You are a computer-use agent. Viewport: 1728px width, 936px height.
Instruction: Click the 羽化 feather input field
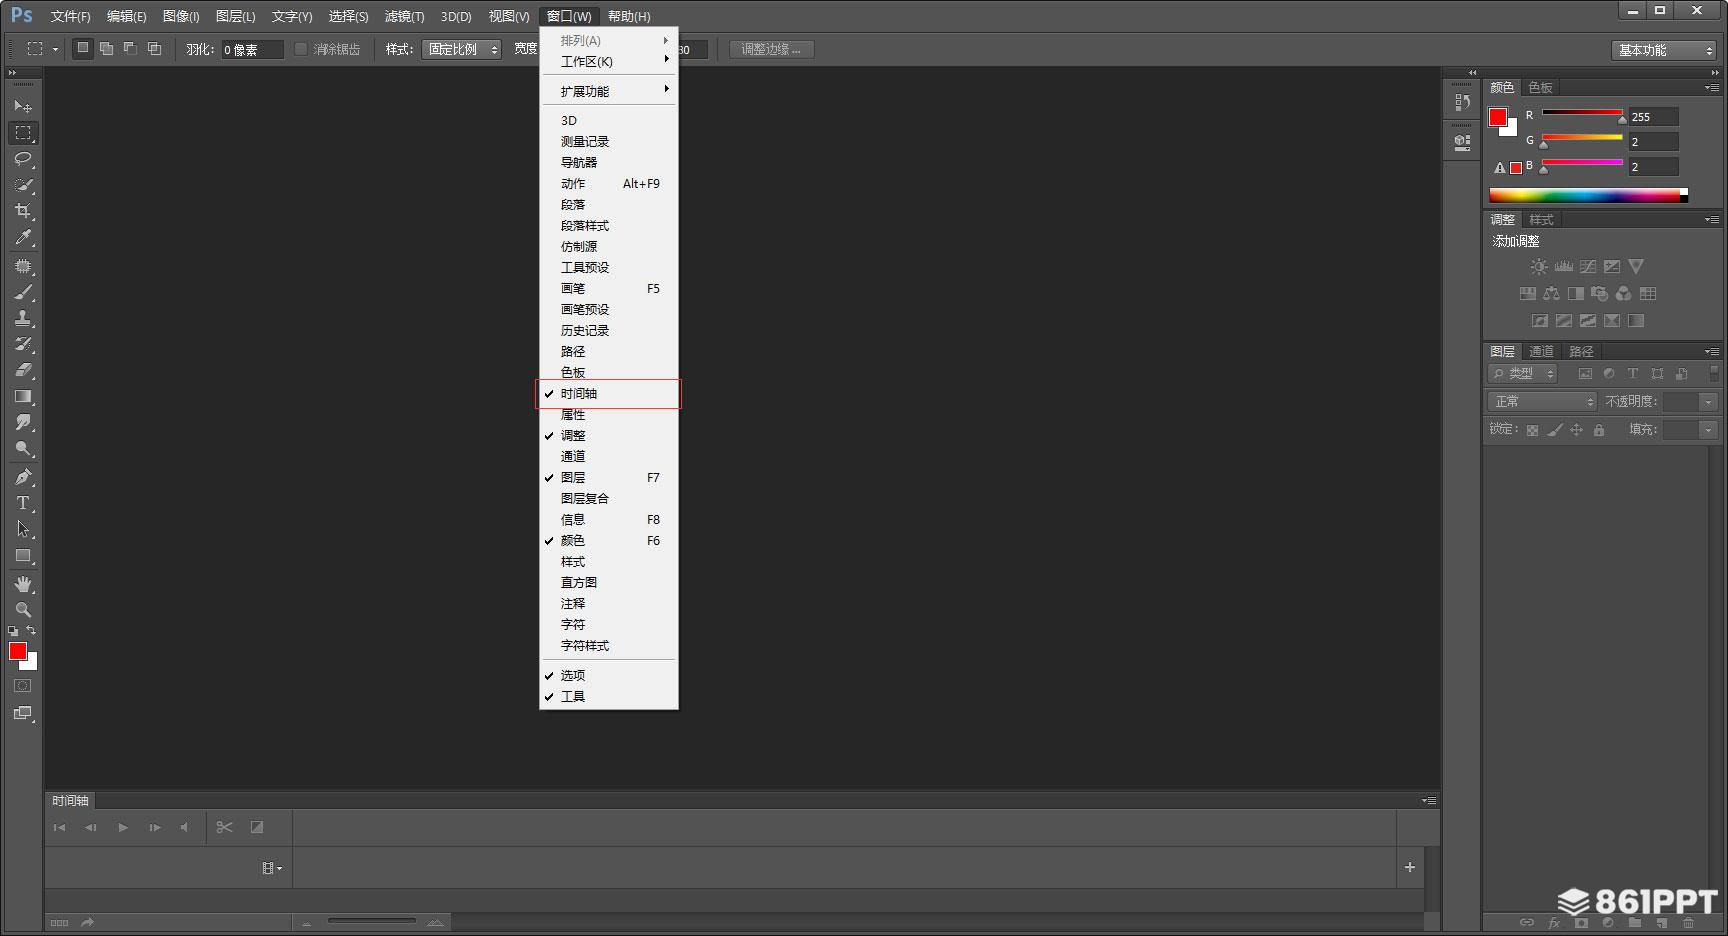pyautogui.click(x=251, y=49)
